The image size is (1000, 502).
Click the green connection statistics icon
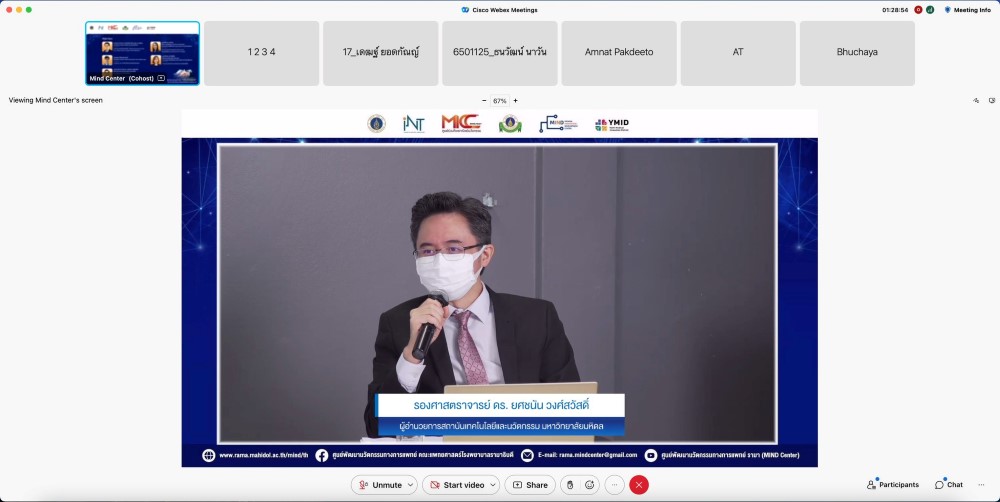930,10
